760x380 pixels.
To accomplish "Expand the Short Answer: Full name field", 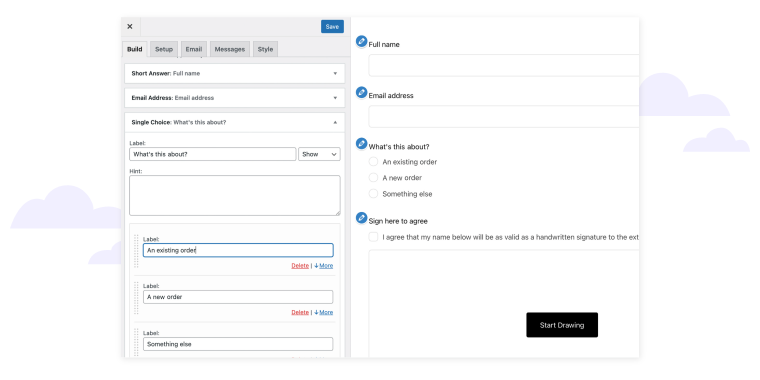I will [235, 73].
